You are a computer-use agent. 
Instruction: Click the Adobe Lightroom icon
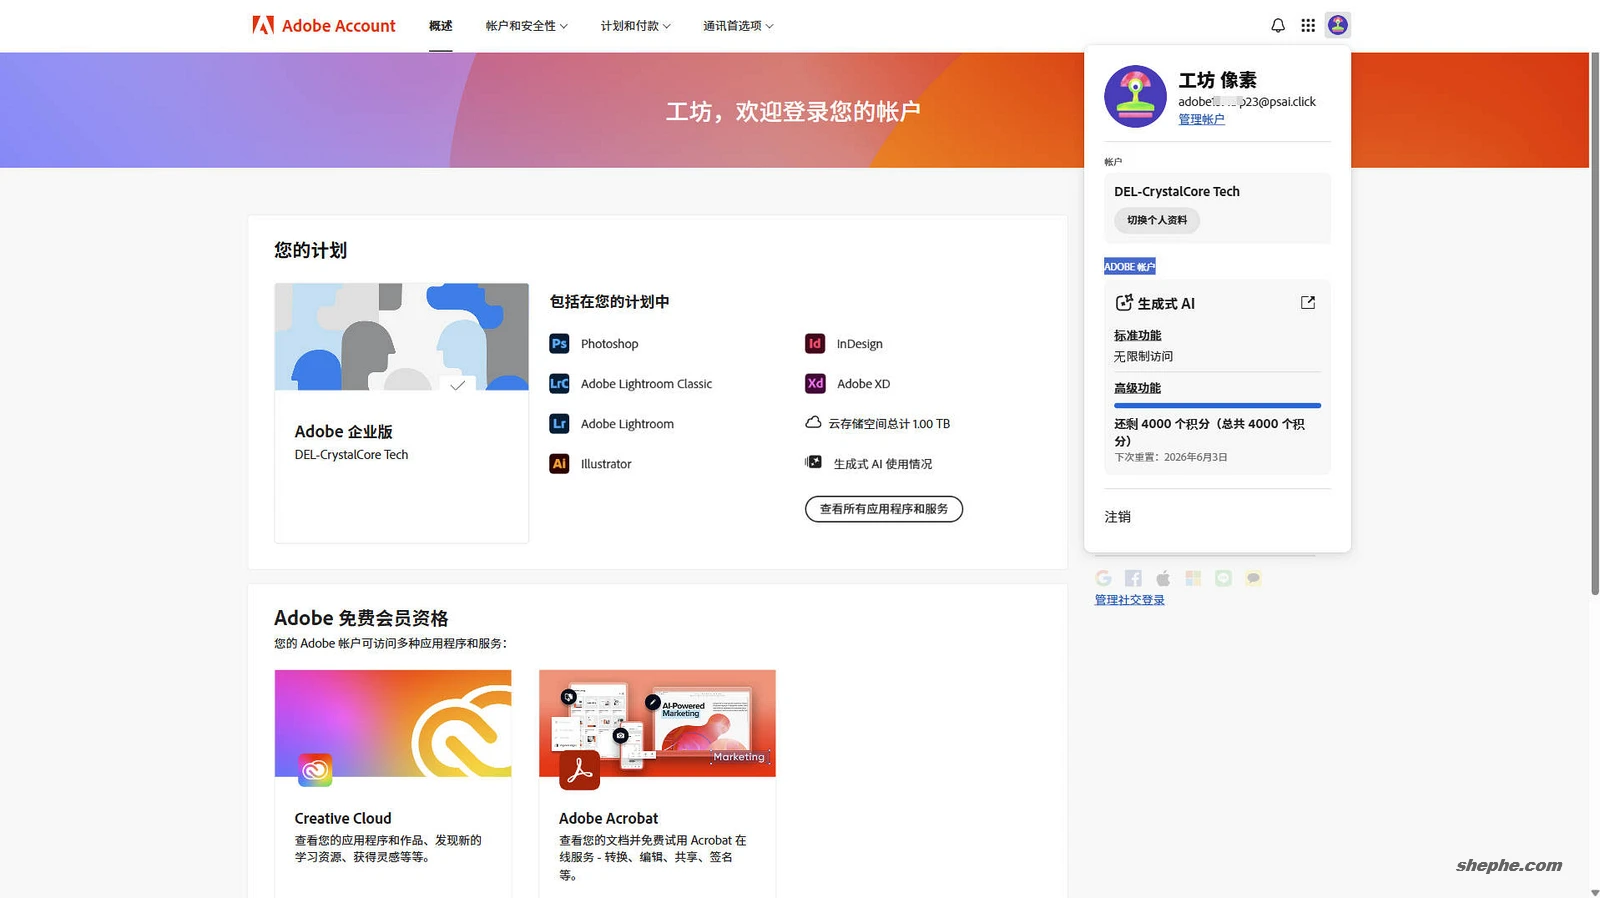coord(559,423)
